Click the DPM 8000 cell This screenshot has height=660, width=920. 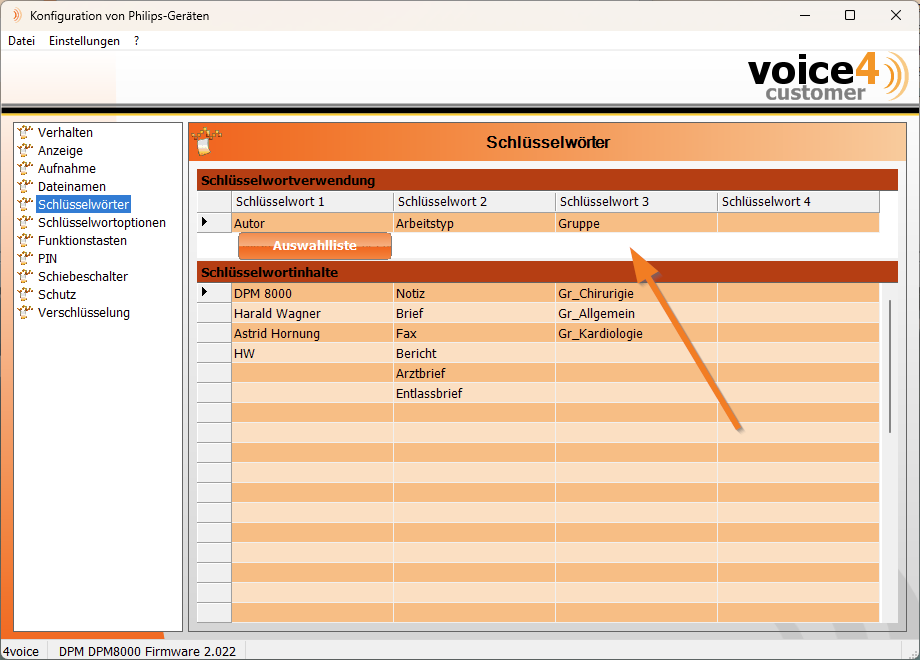coord(312,293)
